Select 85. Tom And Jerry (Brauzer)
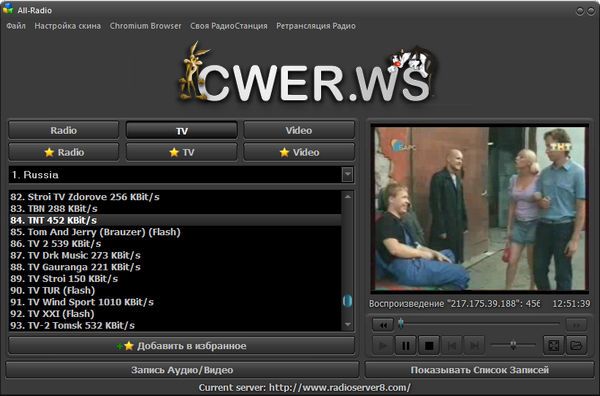This screenshot has width=600, height=396. click(175, 232)
